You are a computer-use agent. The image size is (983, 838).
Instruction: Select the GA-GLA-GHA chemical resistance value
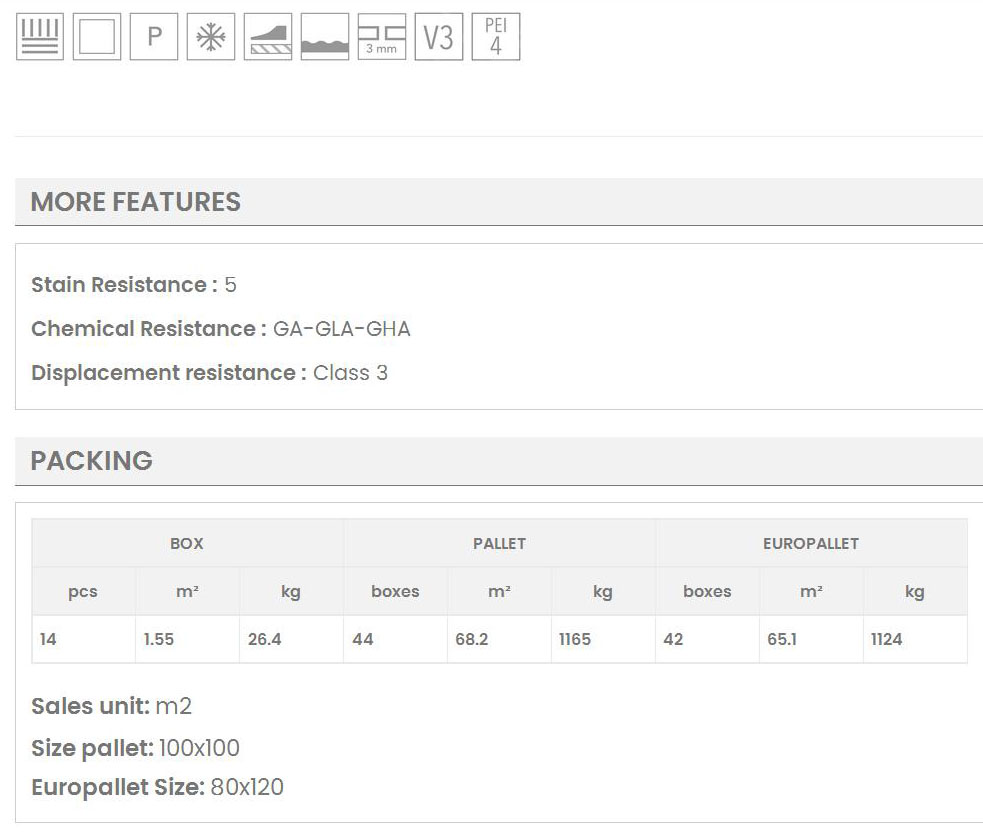[341, 329]
